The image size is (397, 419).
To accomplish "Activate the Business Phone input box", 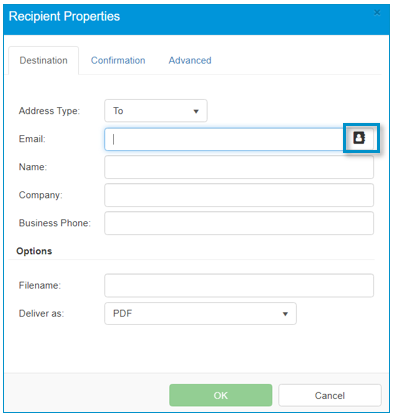I will [239, 223].
